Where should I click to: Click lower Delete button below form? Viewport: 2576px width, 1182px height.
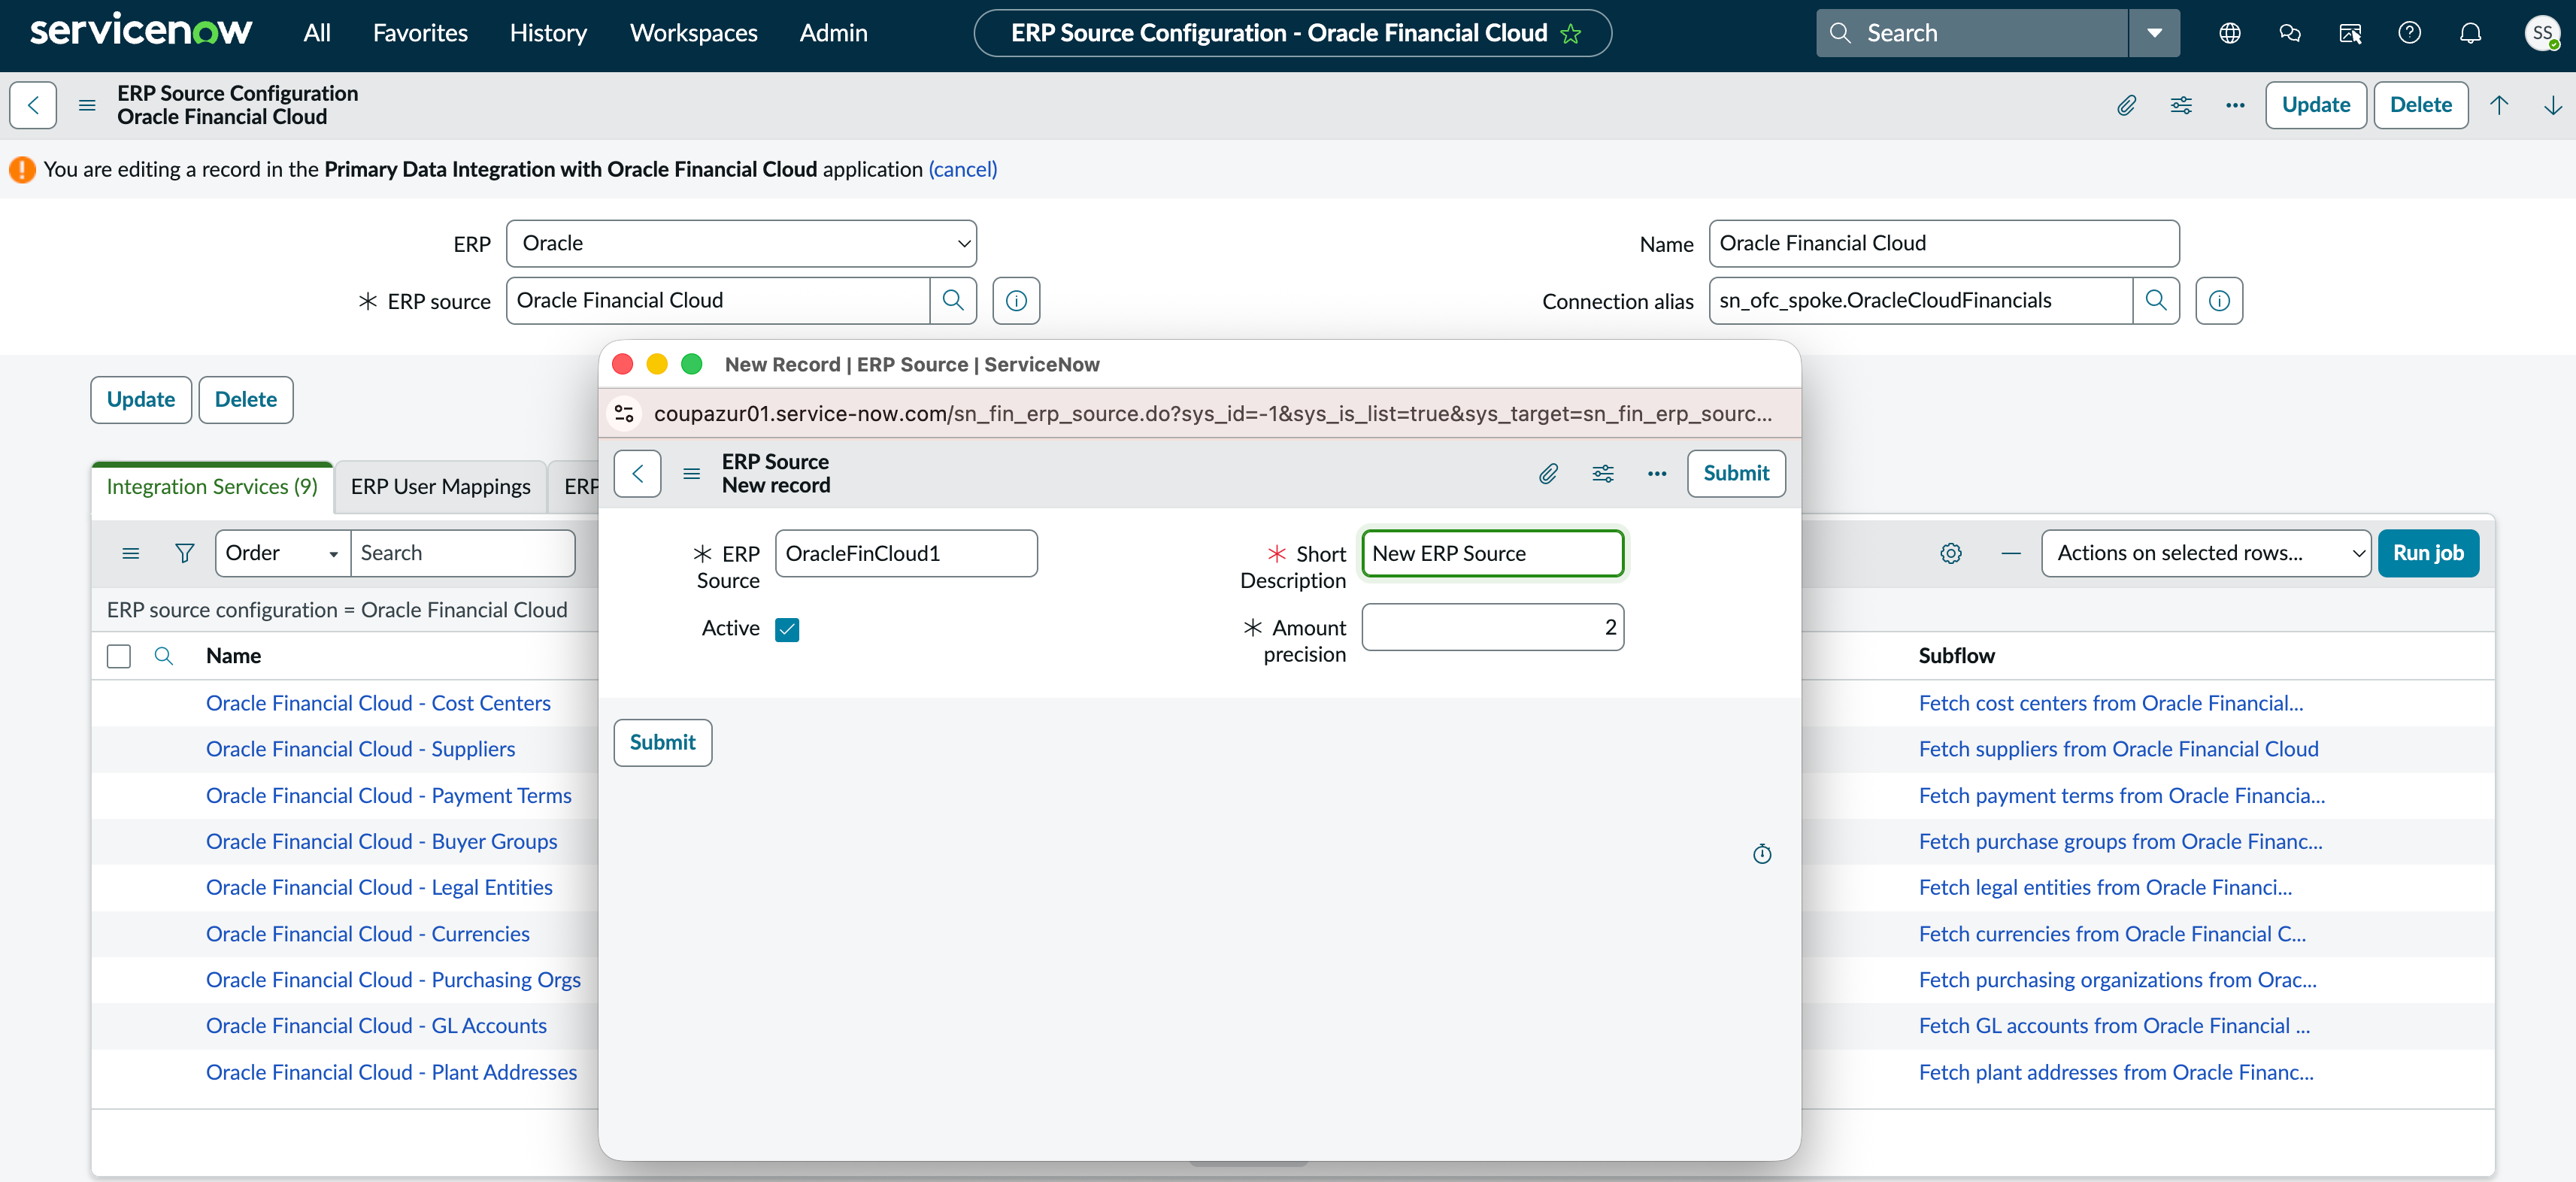(245, 400)
